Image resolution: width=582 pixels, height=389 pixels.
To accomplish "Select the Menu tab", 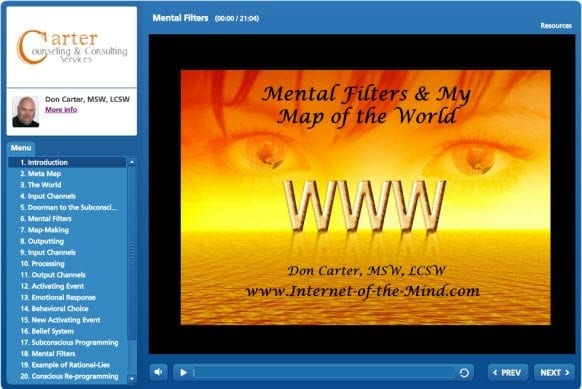I will click(21, 148).
